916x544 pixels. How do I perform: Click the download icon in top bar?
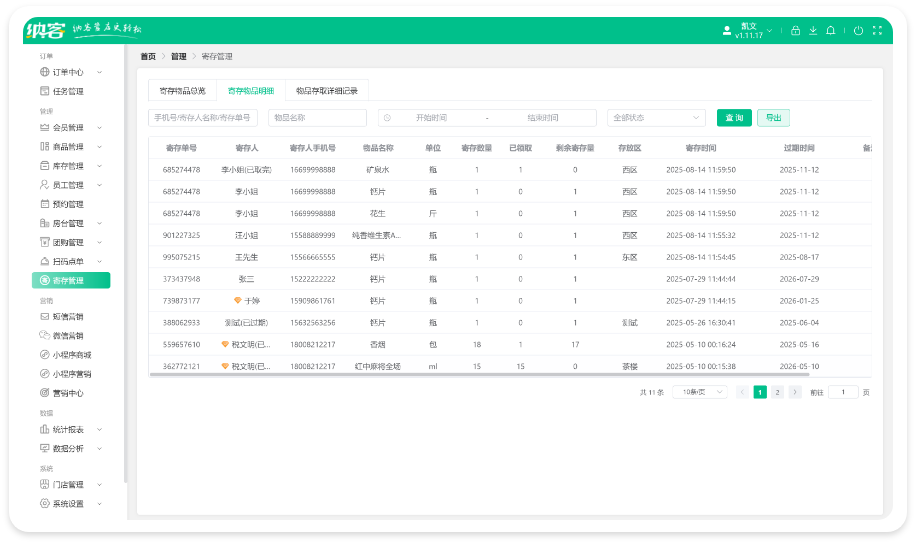tap(813, 31)
